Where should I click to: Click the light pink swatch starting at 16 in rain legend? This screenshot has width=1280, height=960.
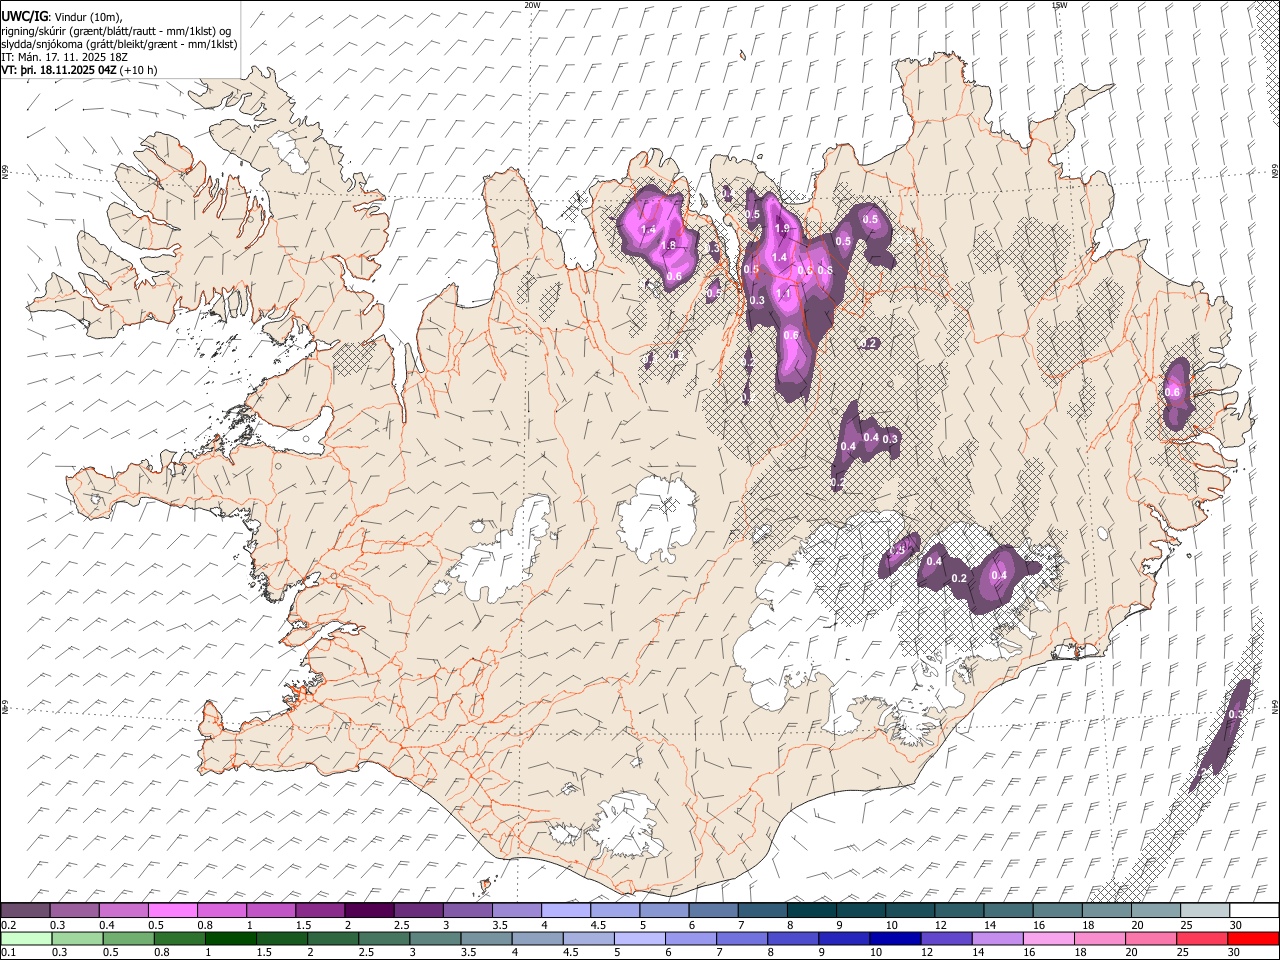click(1049, 938)
